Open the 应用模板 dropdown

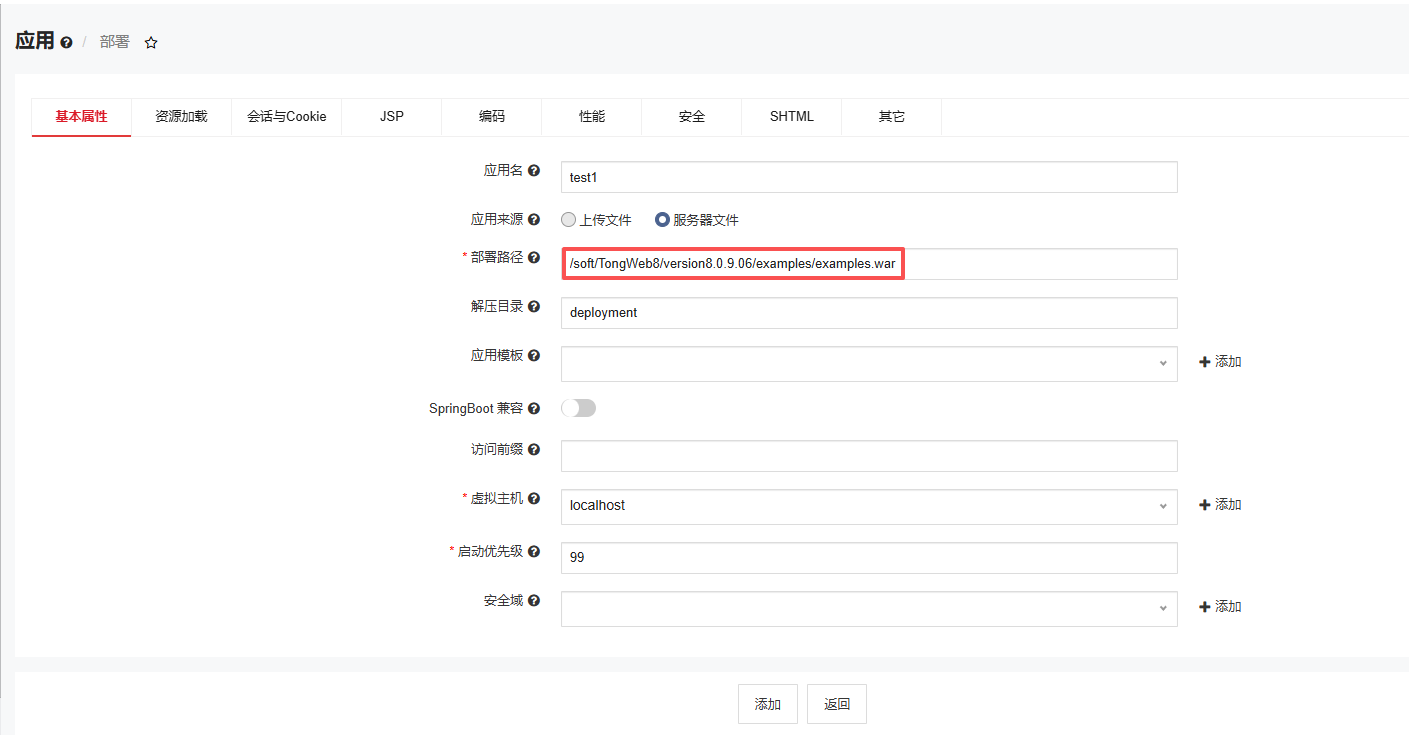tap(869, 363)
